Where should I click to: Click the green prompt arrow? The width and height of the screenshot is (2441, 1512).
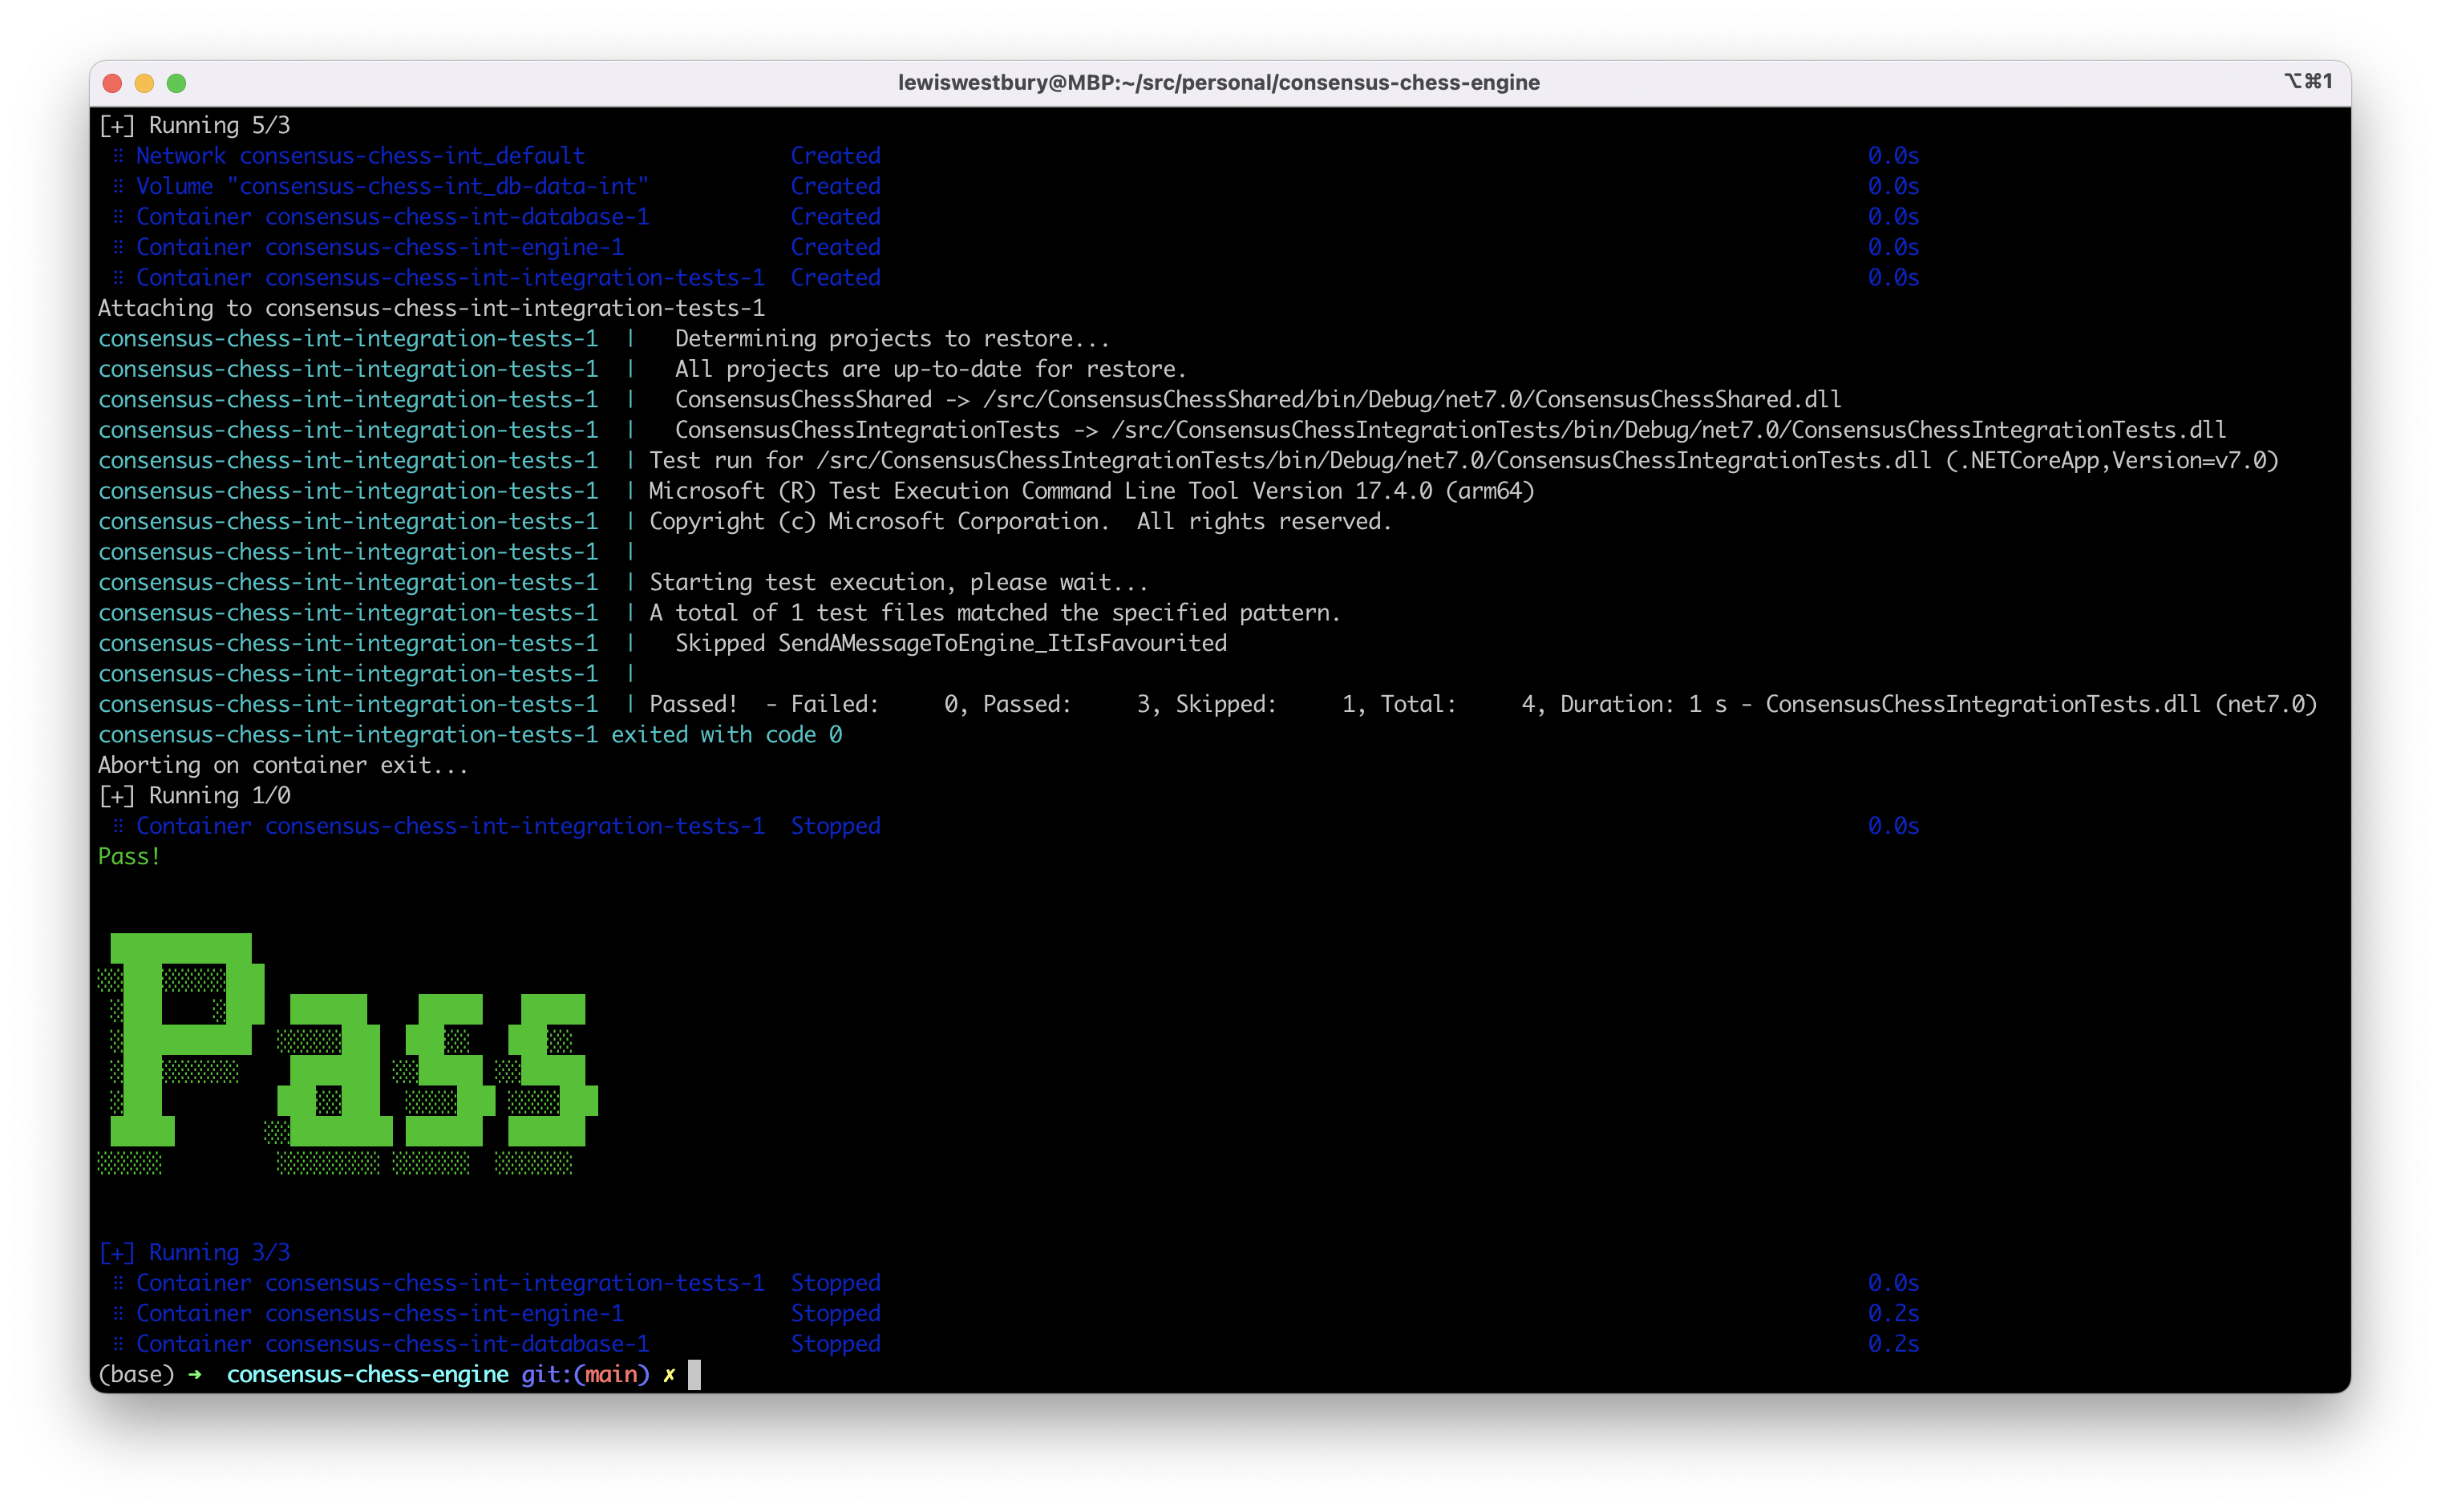(x=194, y=1375)
